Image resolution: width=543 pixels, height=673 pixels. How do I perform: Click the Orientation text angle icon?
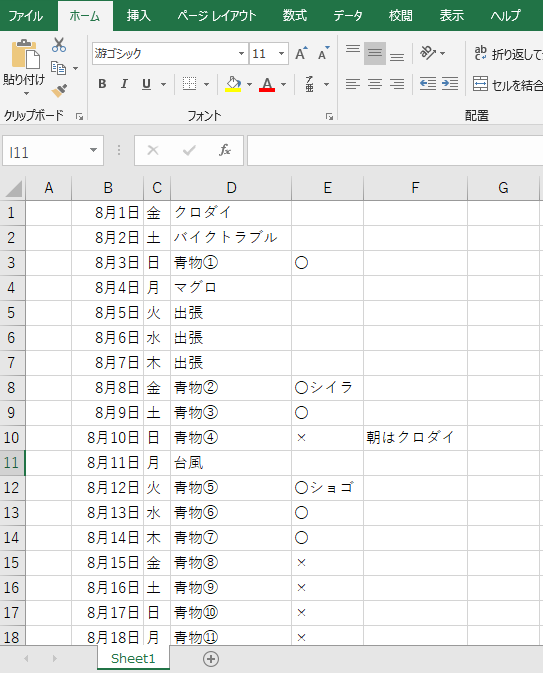[x=428, y=53]
